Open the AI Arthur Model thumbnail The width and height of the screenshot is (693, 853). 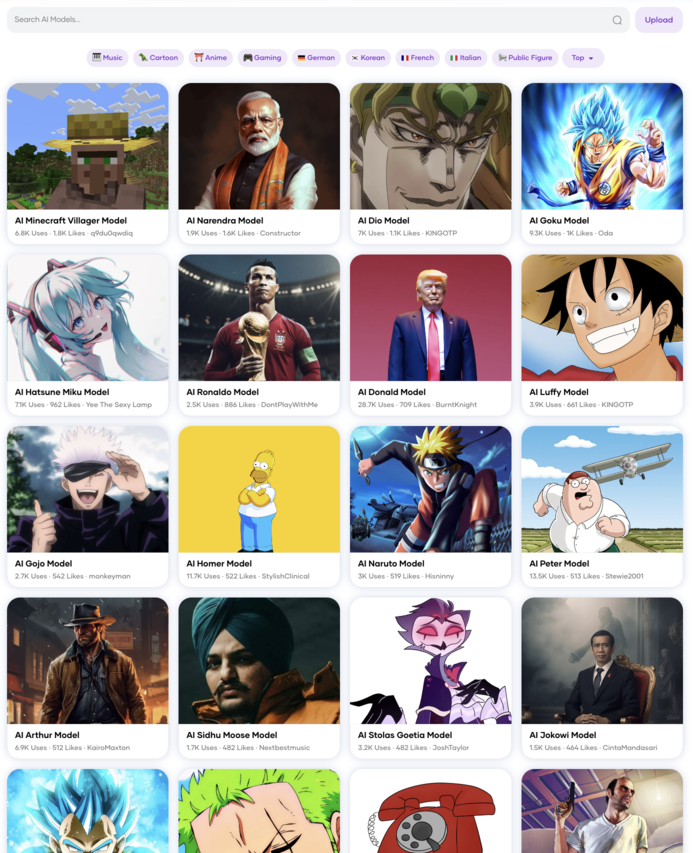(88, 660)
